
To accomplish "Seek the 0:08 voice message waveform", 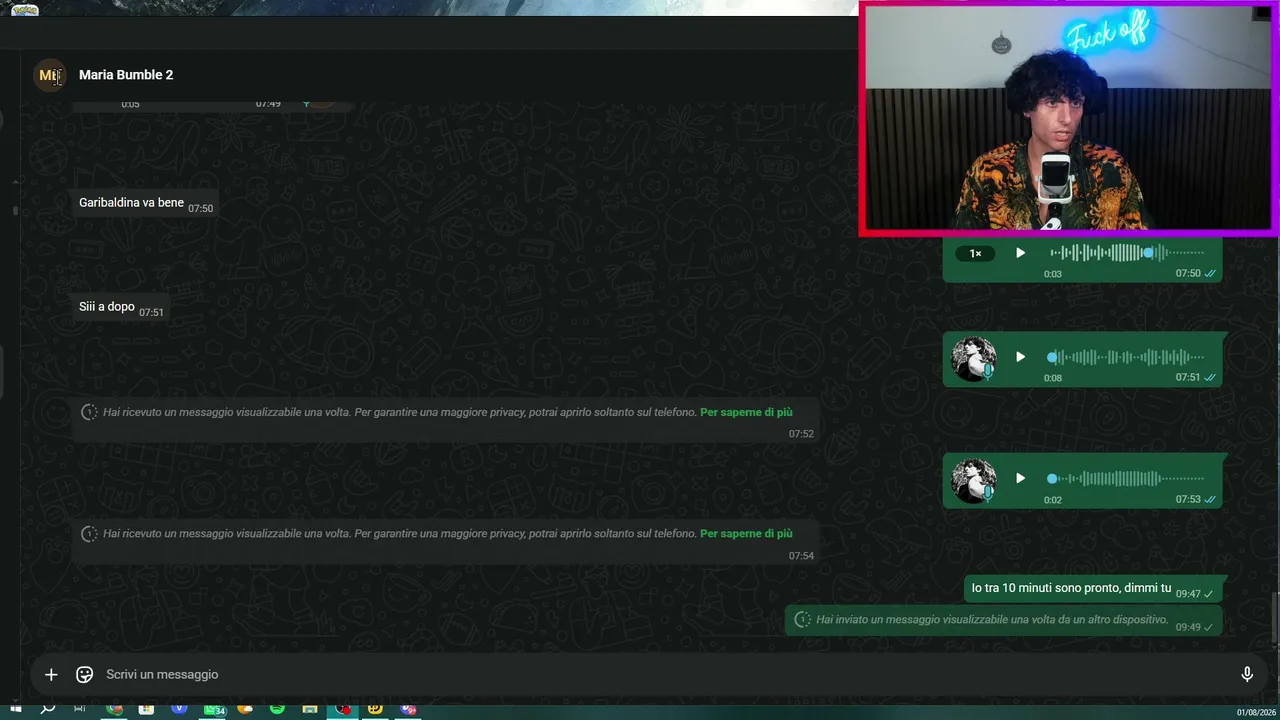I will coord(1127,357).
